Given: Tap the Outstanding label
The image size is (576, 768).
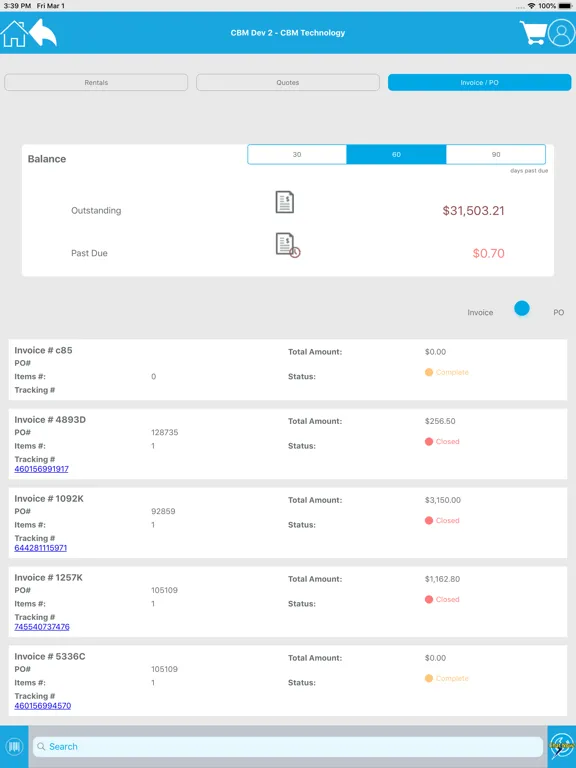Looking at the screenshot, I should (x=96, y=211).
